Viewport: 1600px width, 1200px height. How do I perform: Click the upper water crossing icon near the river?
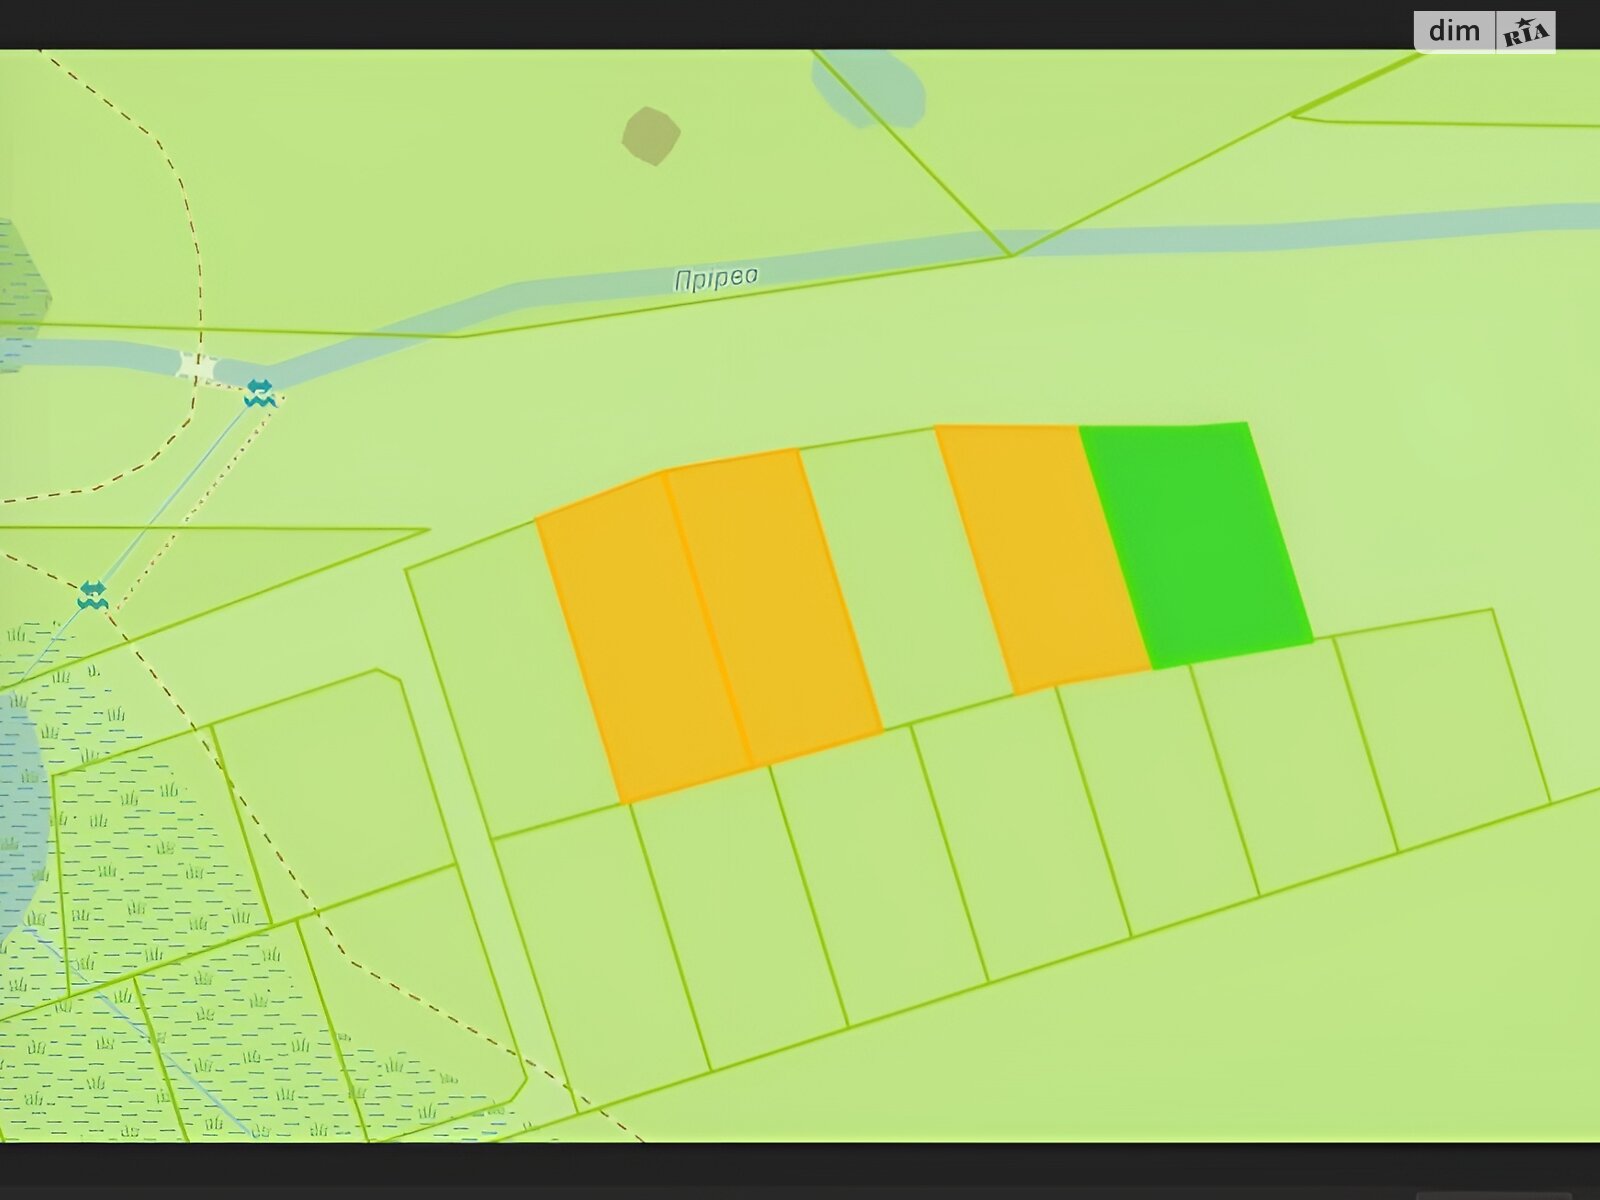(260, 392)
